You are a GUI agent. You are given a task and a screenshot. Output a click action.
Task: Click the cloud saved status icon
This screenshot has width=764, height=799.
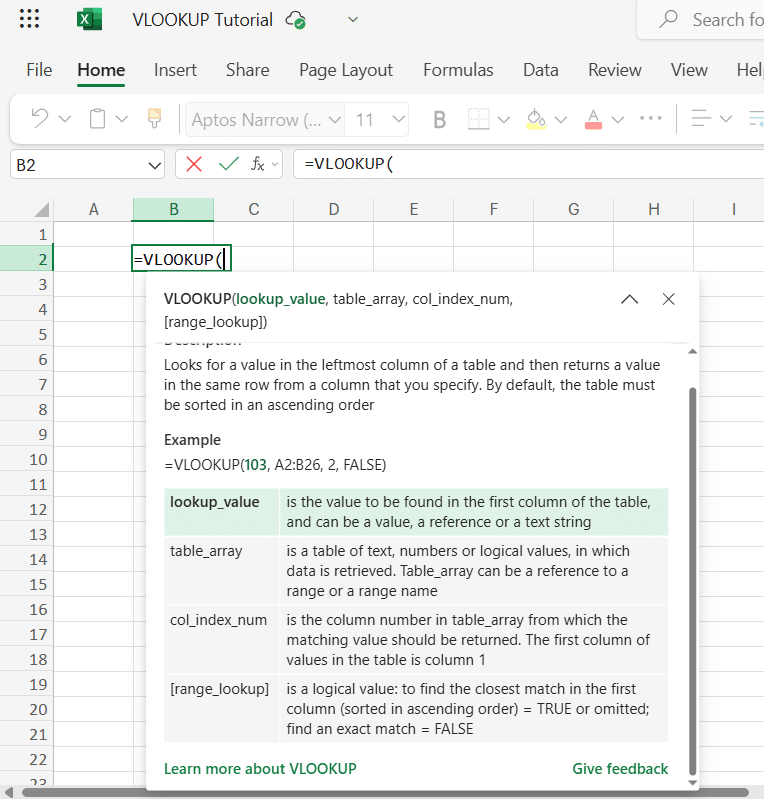296,20
